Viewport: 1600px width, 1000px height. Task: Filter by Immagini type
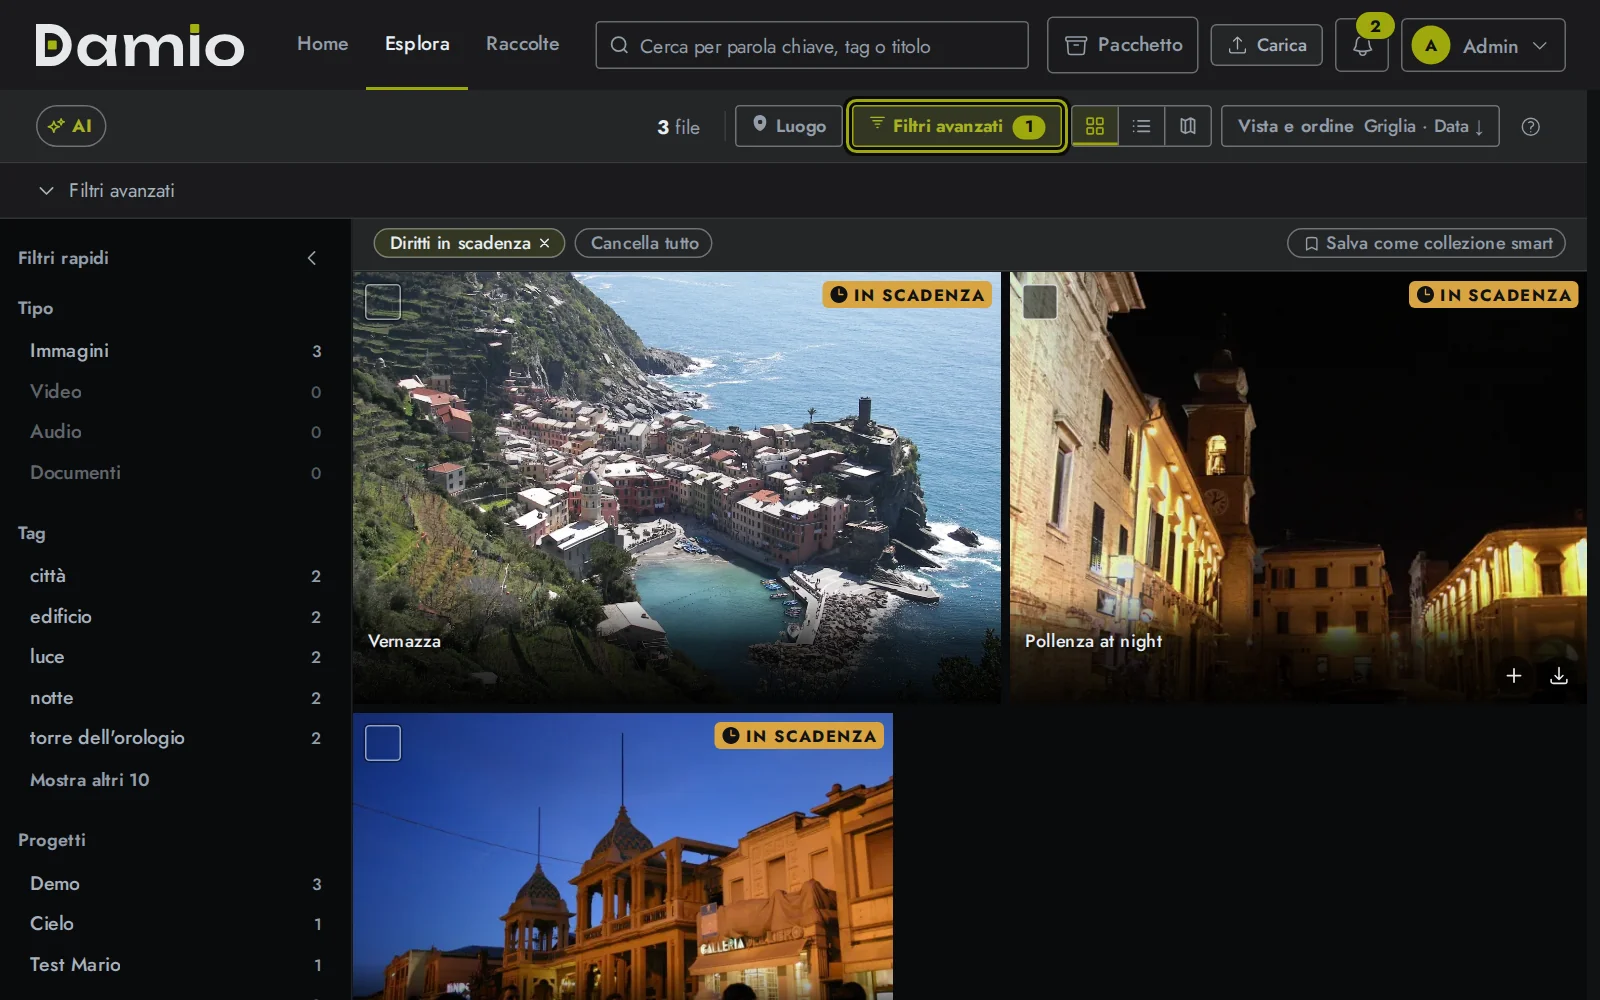[175, 351]
